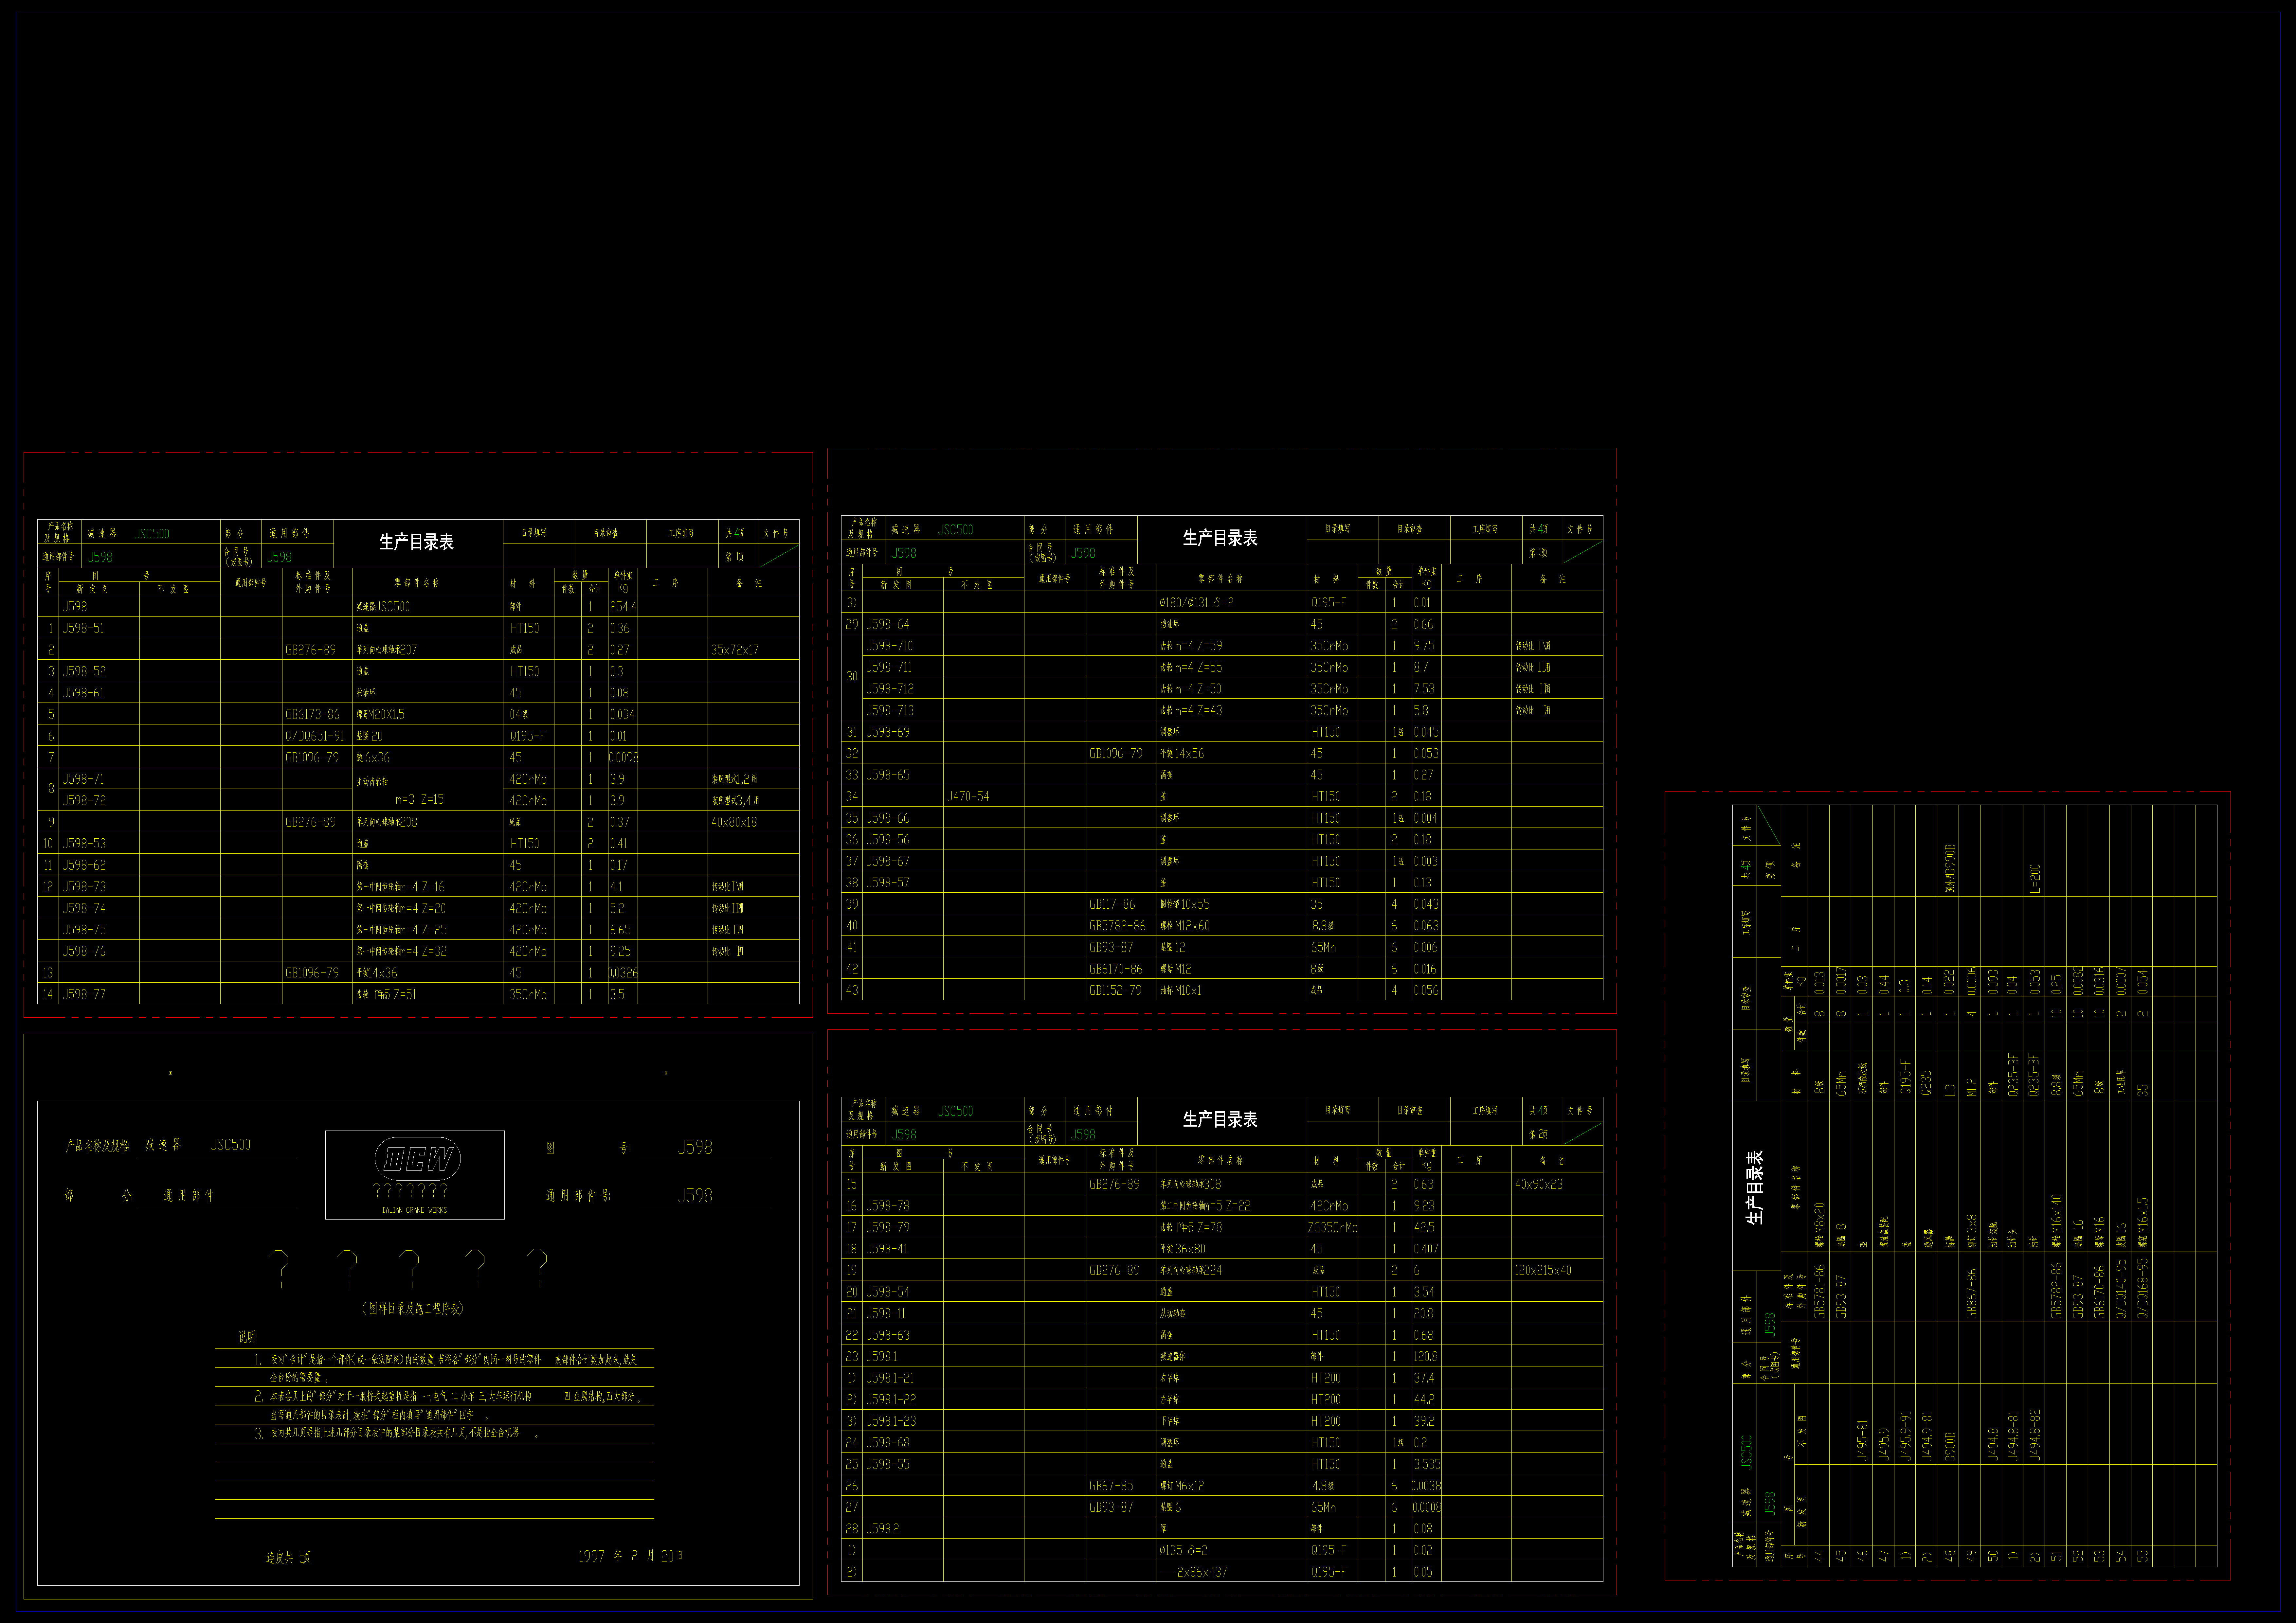This screenshot has height=1623, width=2296.
Task: Select the drawing number "J598-78"
Action: pyautogui.click(x=888, y=1206)
